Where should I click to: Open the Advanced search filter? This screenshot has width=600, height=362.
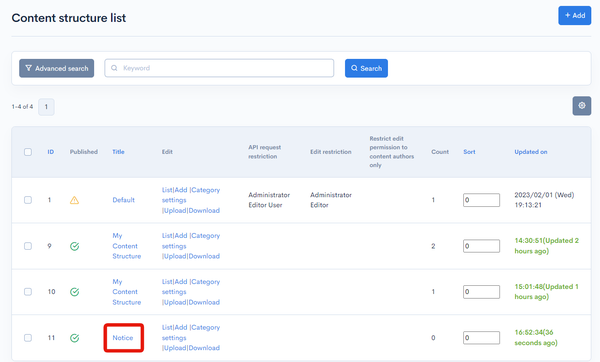click(x=57, y=68)
